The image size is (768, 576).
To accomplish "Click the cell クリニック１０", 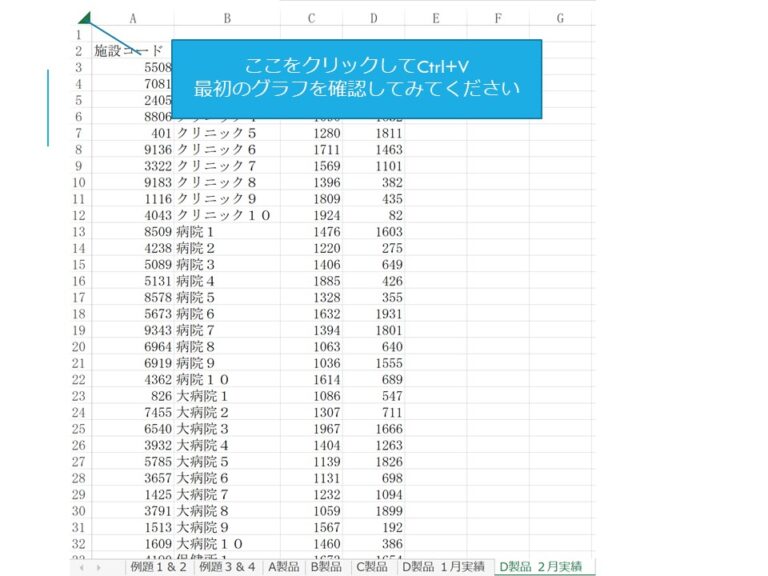I will coord(227,215).
